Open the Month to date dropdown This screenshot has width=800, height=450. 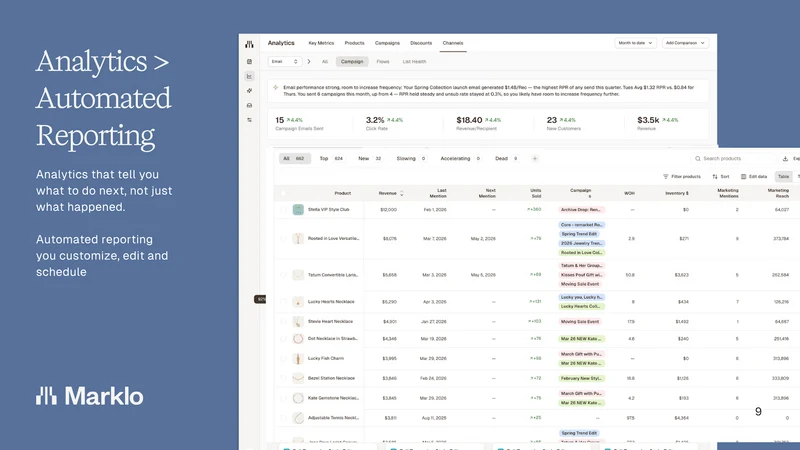[635, 43]
